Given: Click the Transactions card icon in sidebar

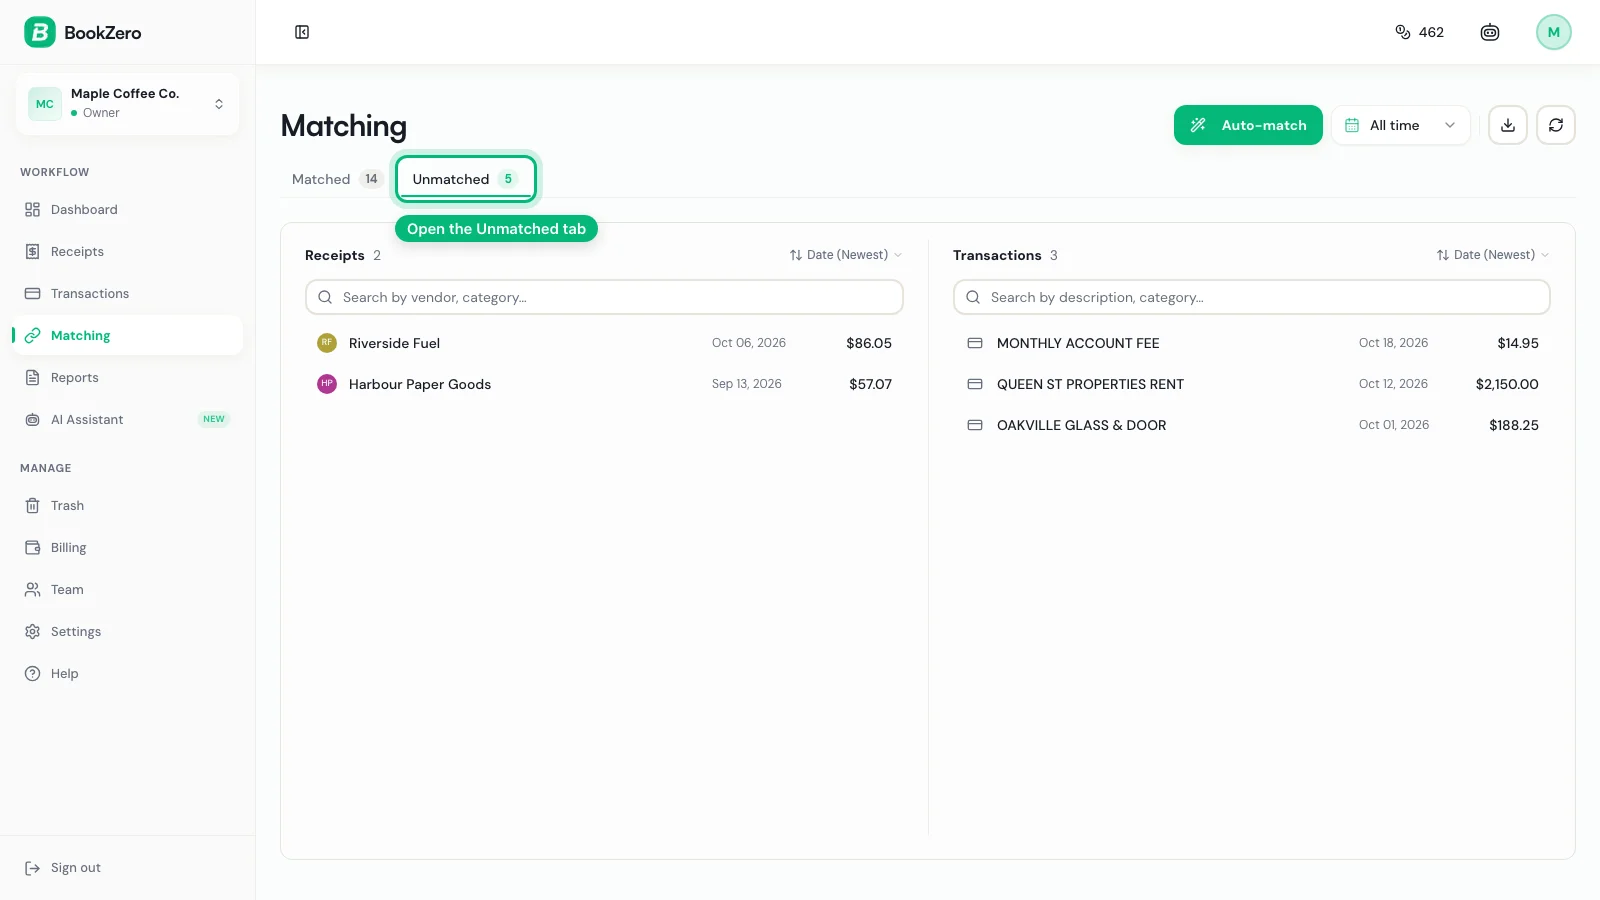Looking at the screenshot, I should pyautogui.click(x=32, y=293).
